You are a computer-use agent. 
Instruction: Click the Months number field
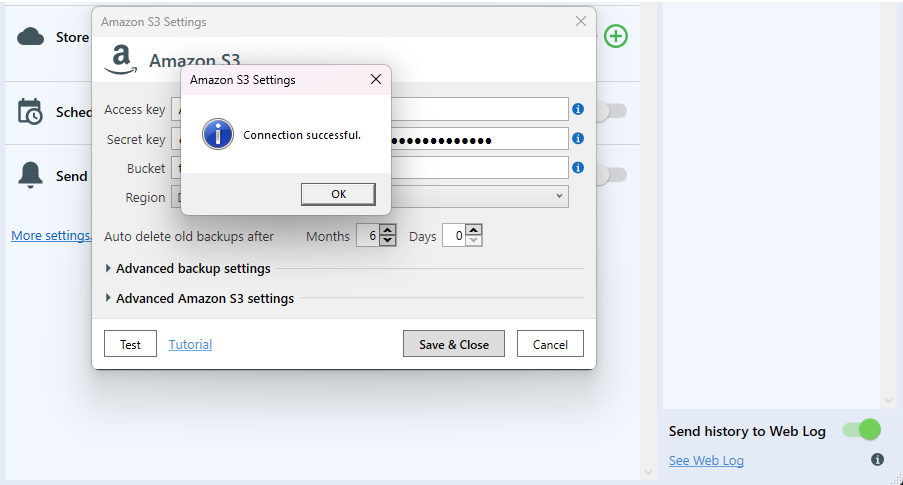[369, 235]
